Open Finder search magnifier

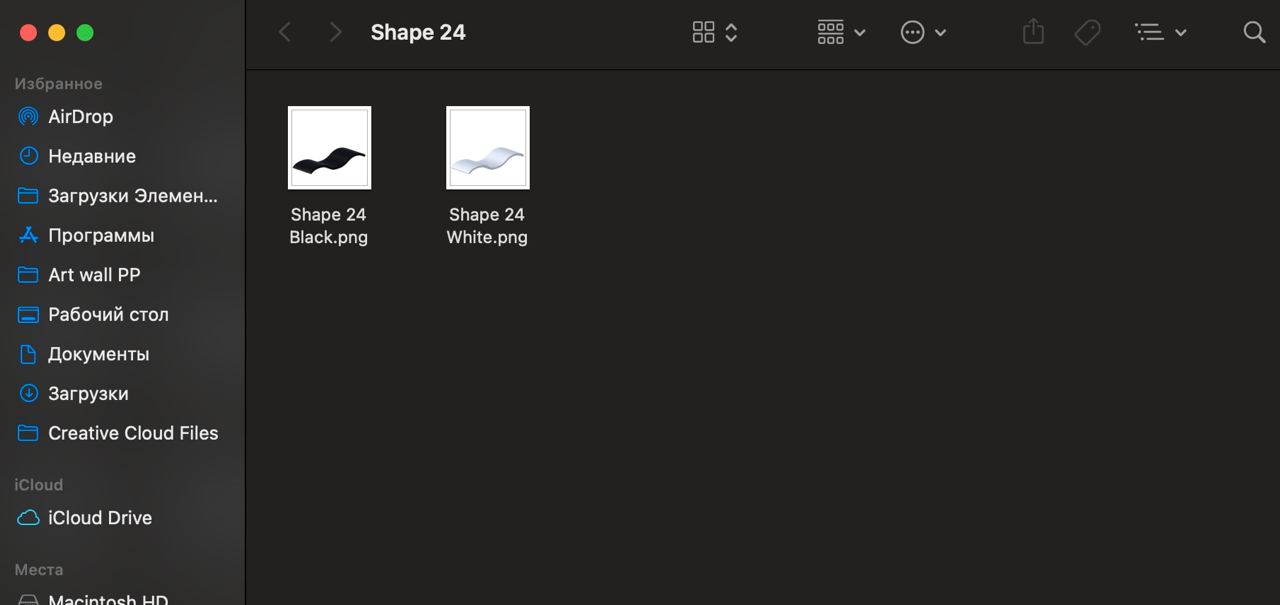[1254, 33]
